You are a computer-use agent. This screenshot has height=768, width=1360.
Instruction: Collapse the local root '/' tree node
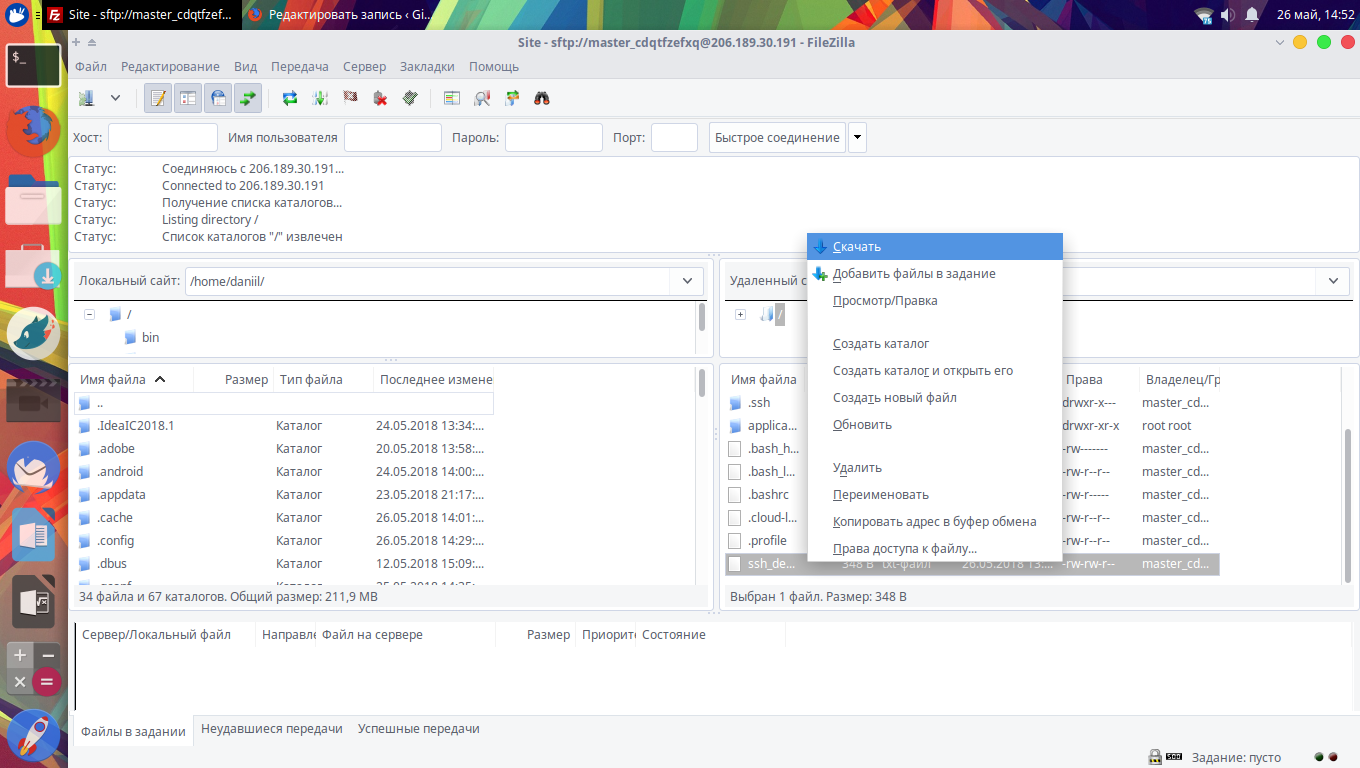coord(90,314)
